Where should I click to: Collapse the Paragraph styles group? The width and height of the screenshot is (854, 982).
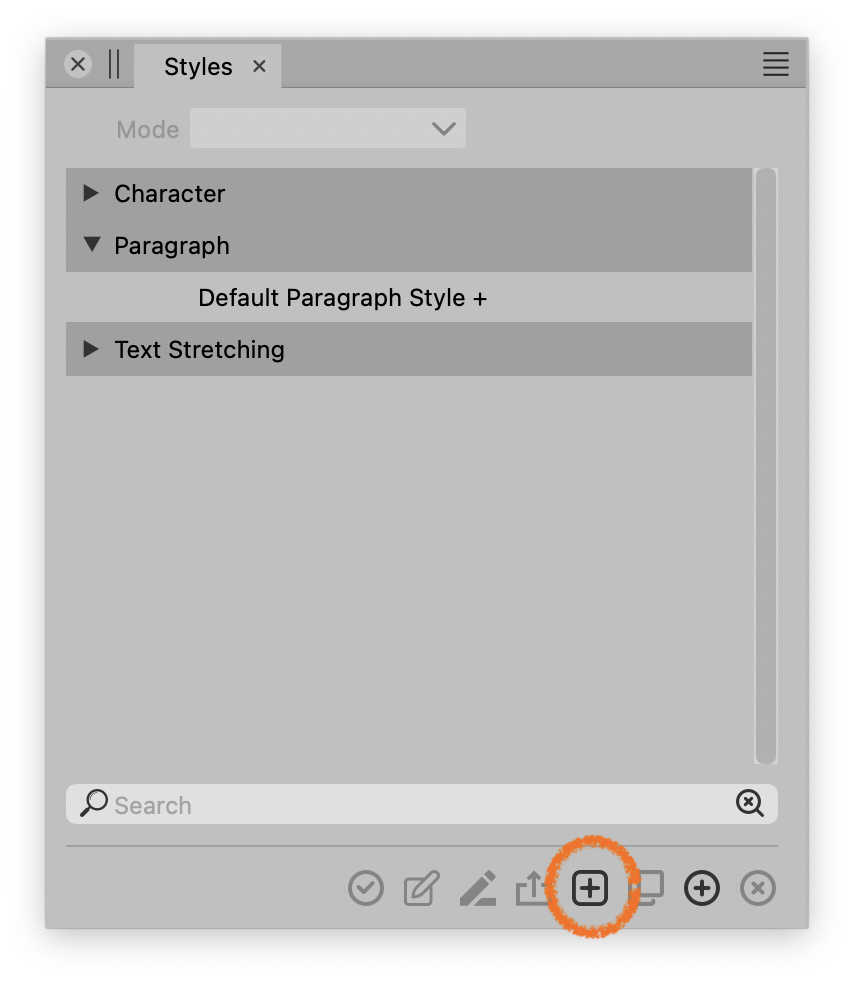coord(92,245)
